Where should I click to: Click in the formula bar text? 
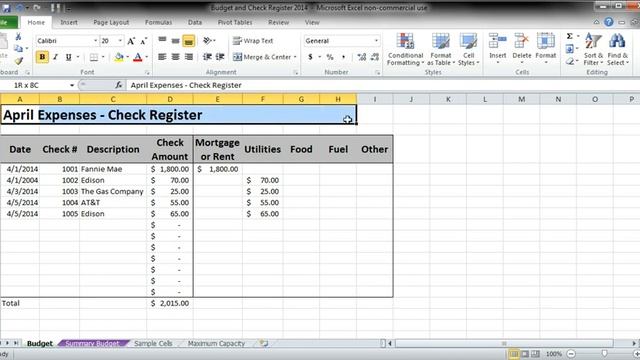[x=186, y=85]
